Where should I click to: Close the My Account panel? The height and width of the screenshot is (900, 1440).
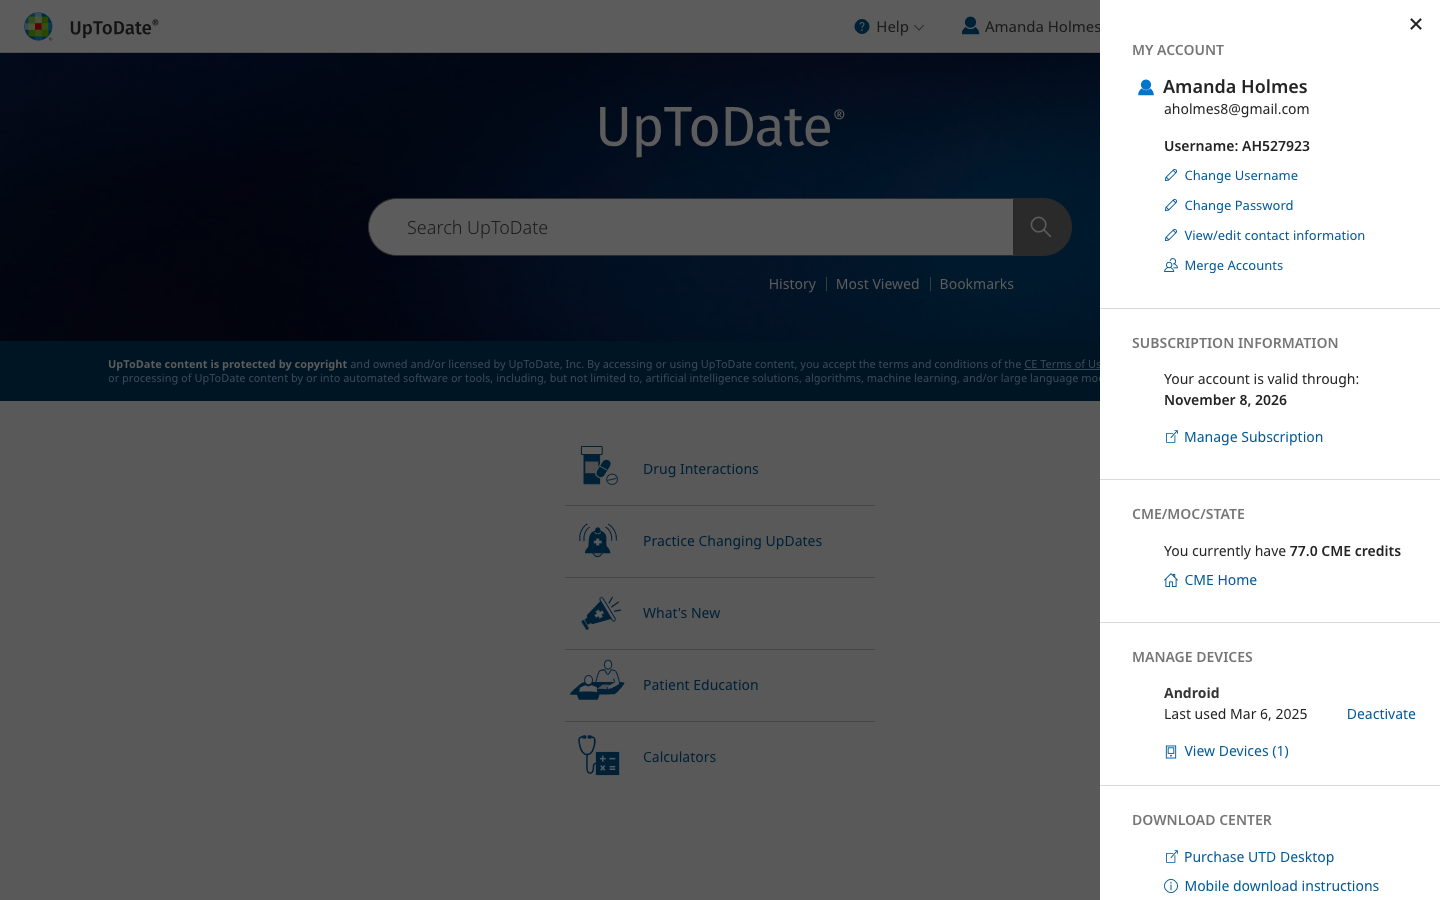[x=1415, y=24]
